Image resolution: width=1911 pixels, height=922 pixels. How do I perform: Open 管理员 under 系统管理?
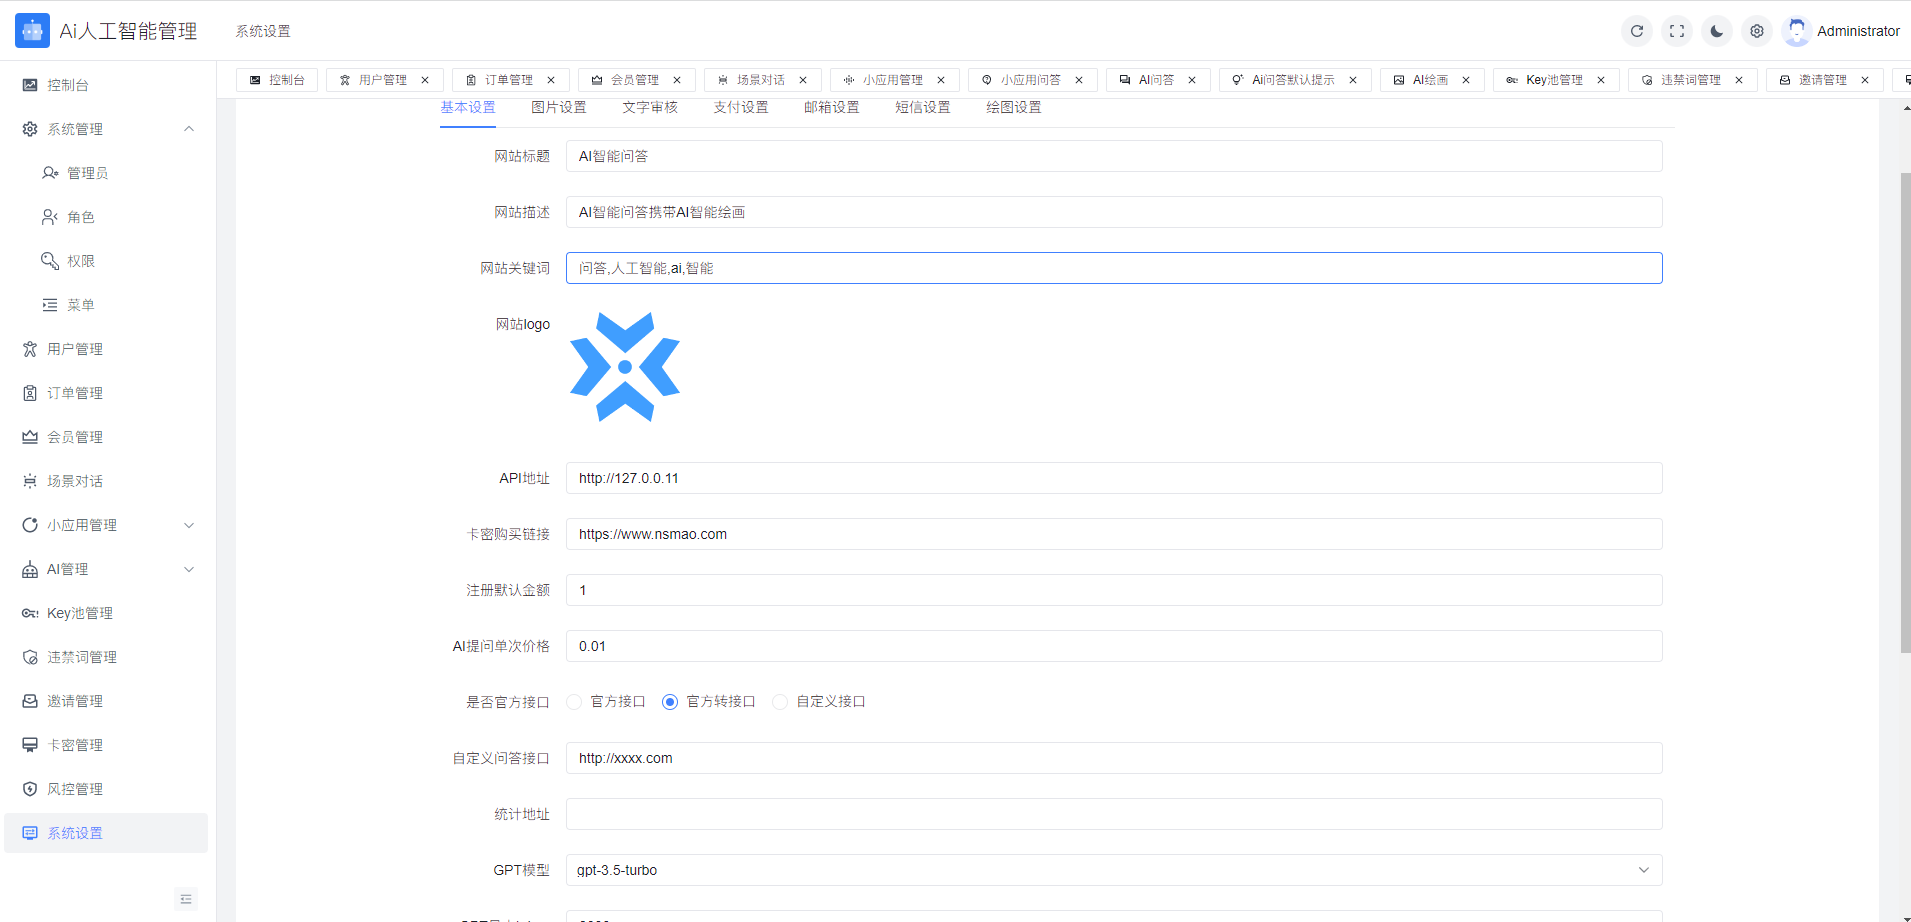pos(108,173)
